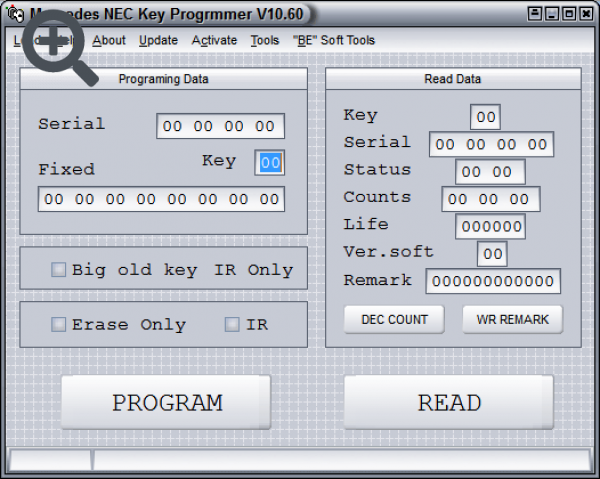Click the Programing Data panel header
The image size is (600, 479).
(x=164, y=79)
